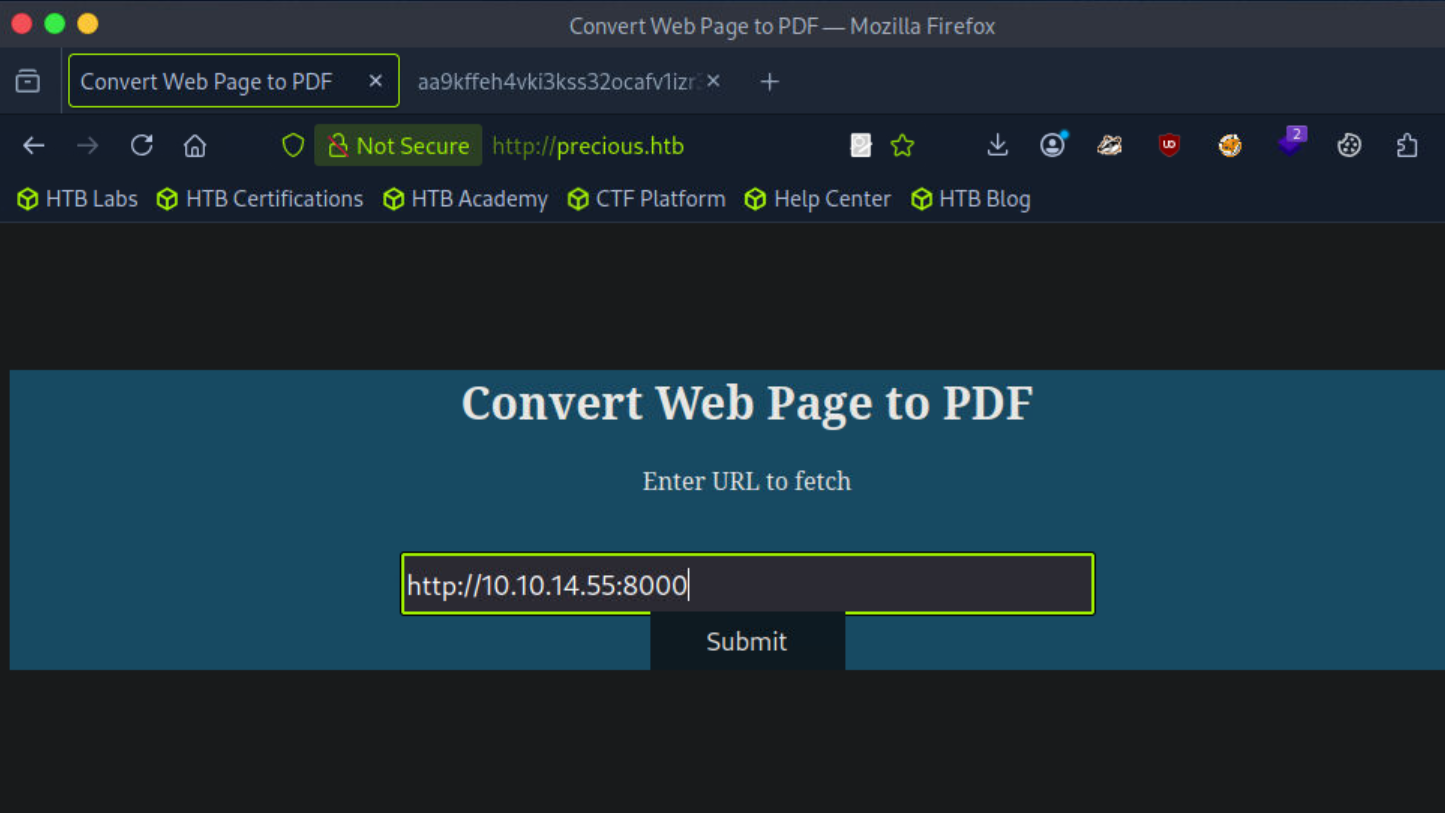Open the Firefox account menu
This screenshot has width=1445, height=813.
pyautogui.click(x=1052, y=146)
